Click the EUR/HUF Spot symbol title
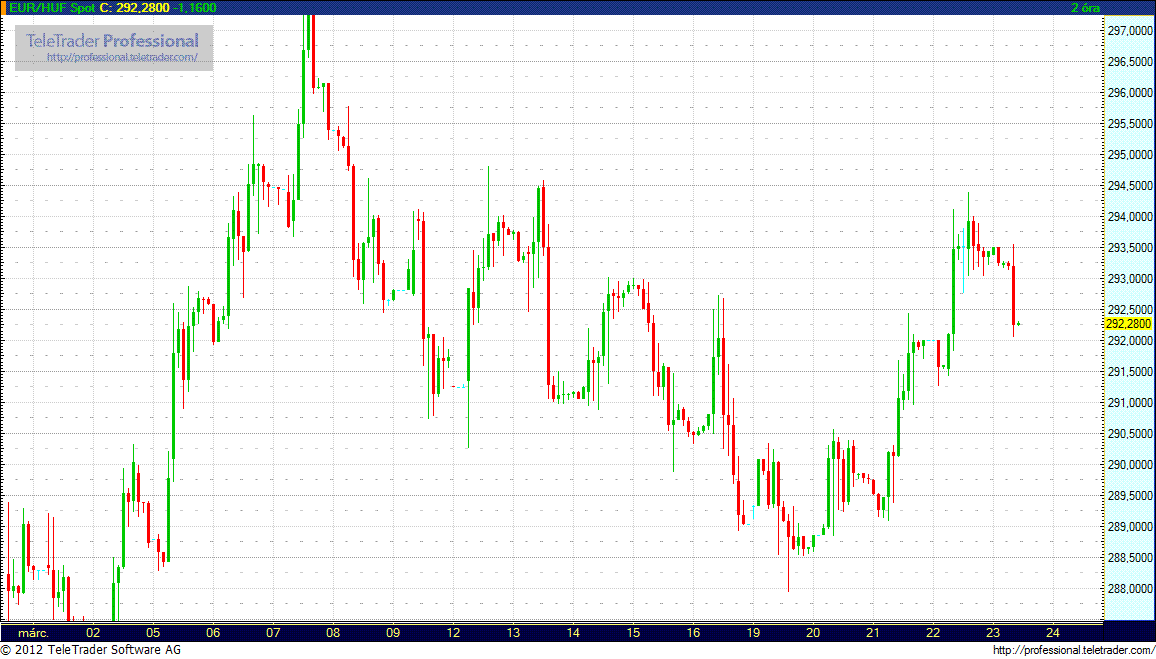Viewport: 1156px width, 659px height. (52, 7)
